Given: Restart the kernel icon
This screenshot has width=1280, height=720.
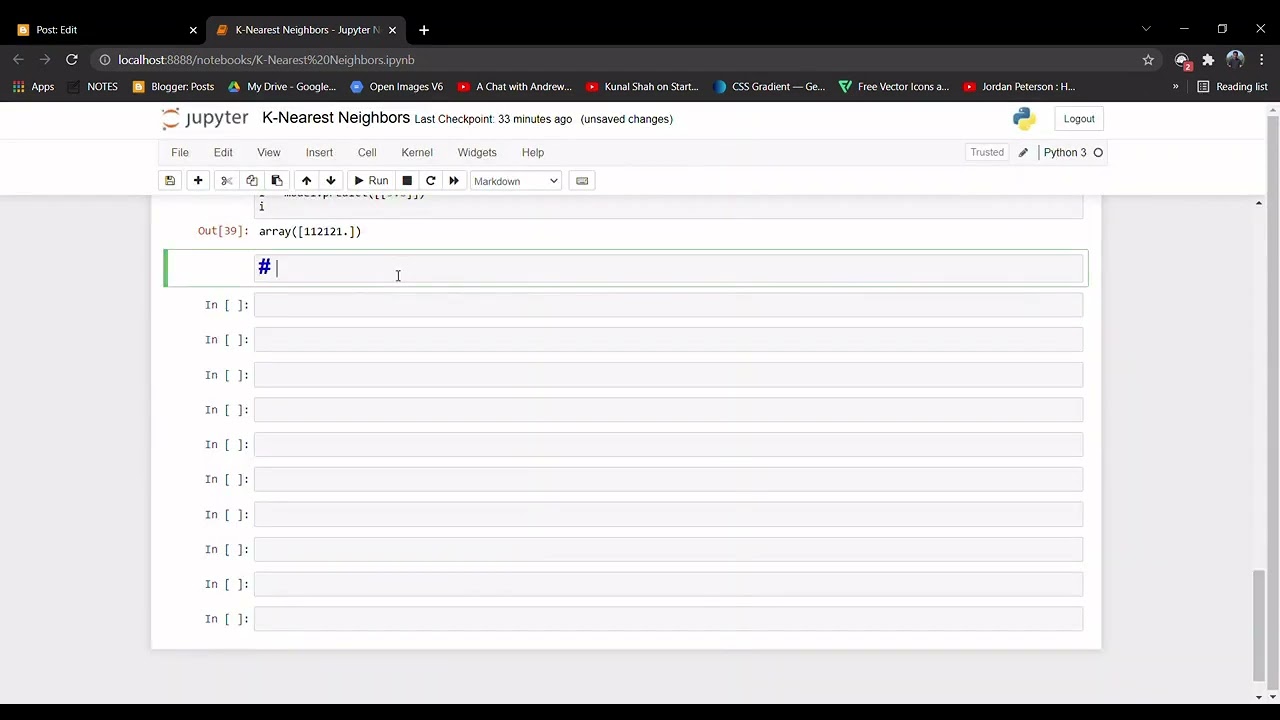Looking at the screenshot, I should coord(430,181).
